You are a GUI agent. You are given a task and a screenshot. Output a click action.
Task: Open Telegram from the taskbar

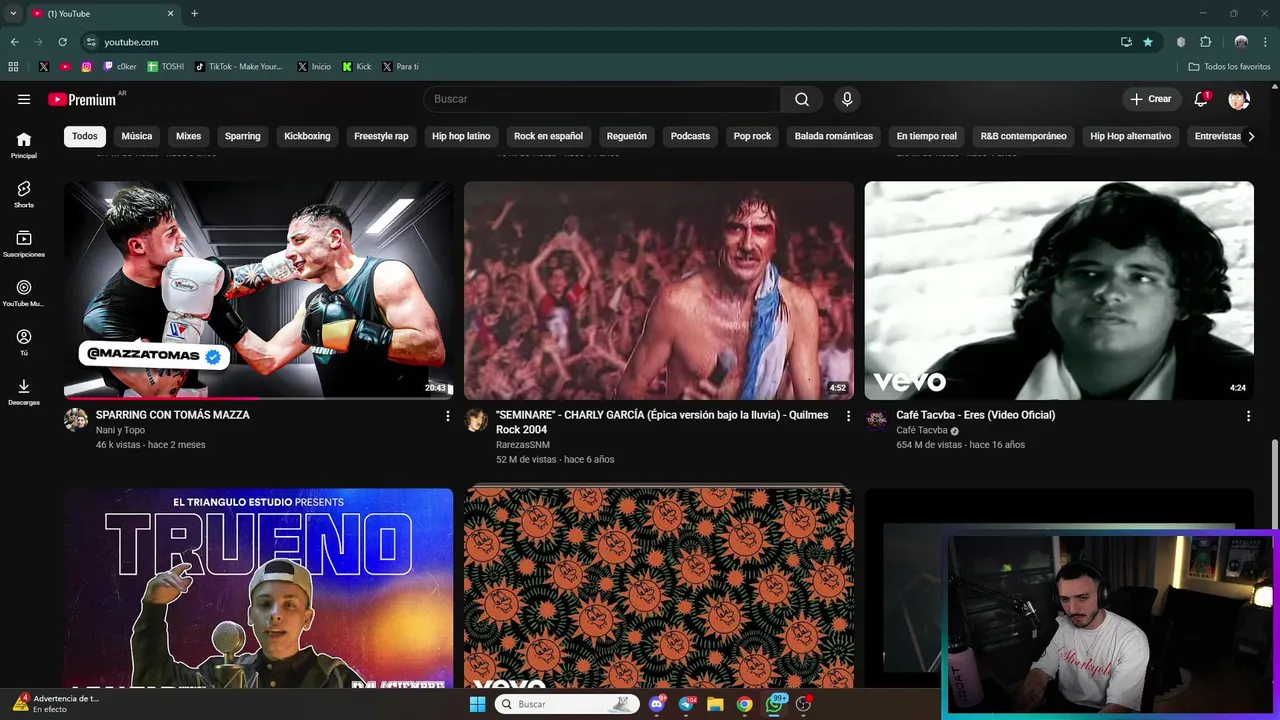[x=686, y=704]
